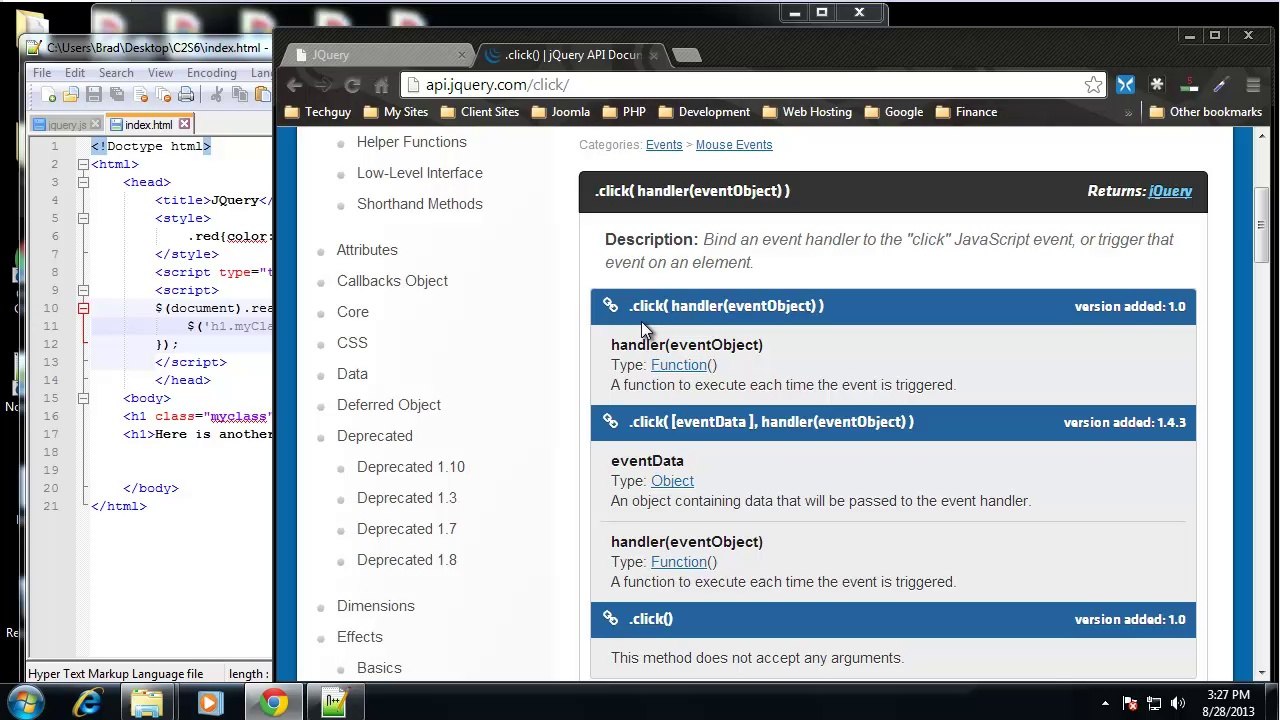Click Chrome icon in taskbar
The width and height of the screenshot is (1280, 720).
pos(273,703)
